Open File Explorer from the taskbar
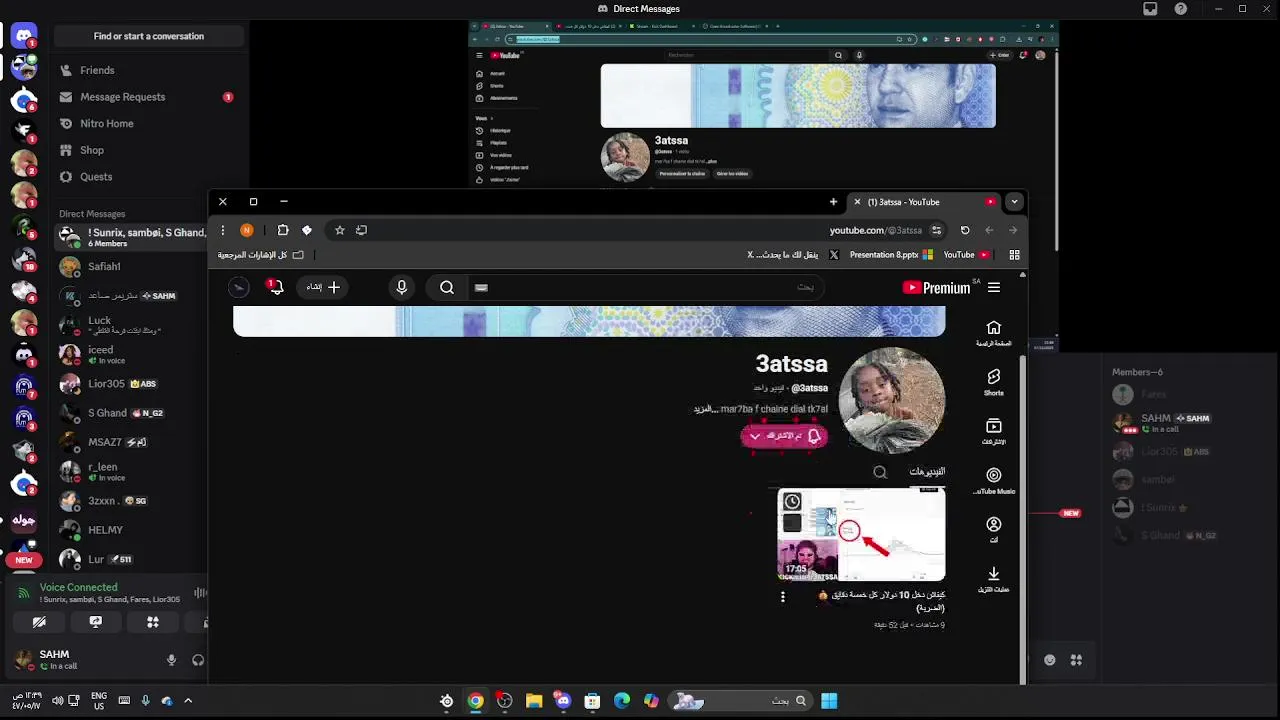Image resolution: width=1280 pixels, height=720 pixels. point(534,701)
